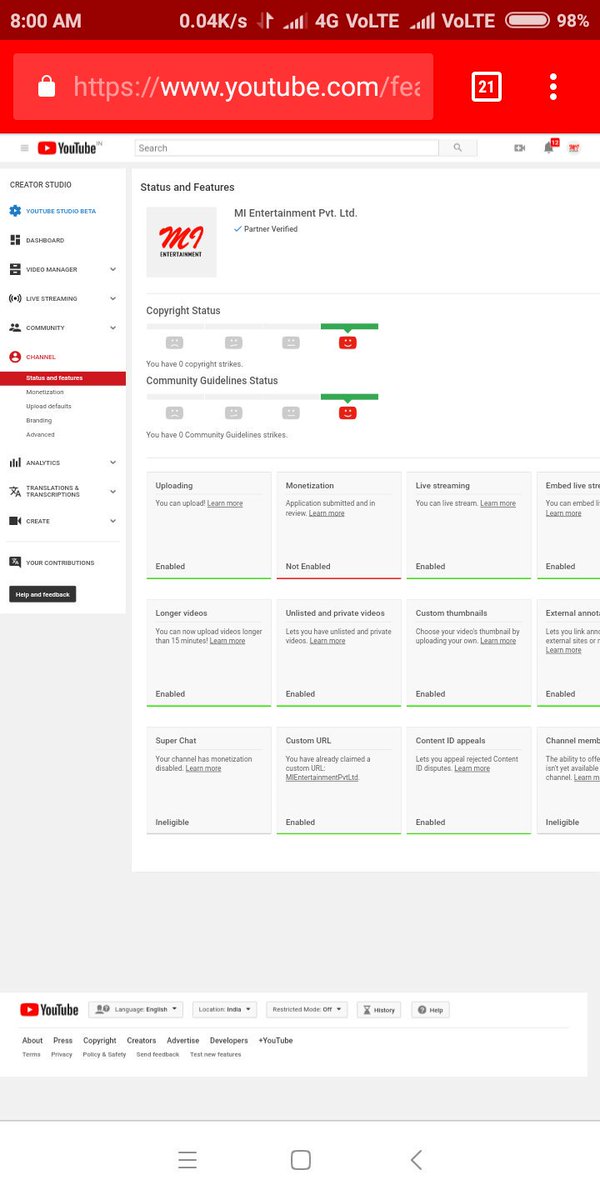Click the +YouTube footer link
The width and height of the screenshot is (600, 1200).
276,1040
